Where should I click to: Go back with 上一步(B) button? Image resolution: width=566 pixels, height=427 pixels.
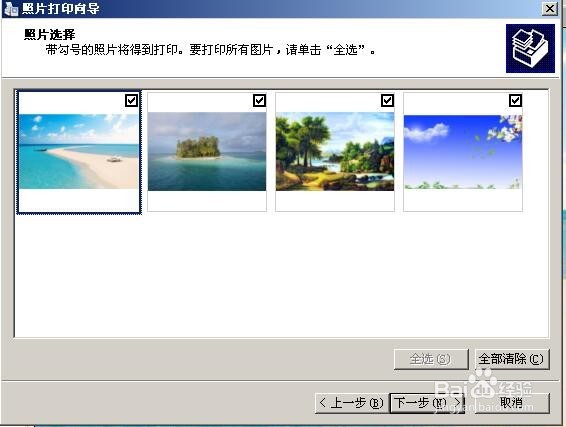click(x=352, y=403)
